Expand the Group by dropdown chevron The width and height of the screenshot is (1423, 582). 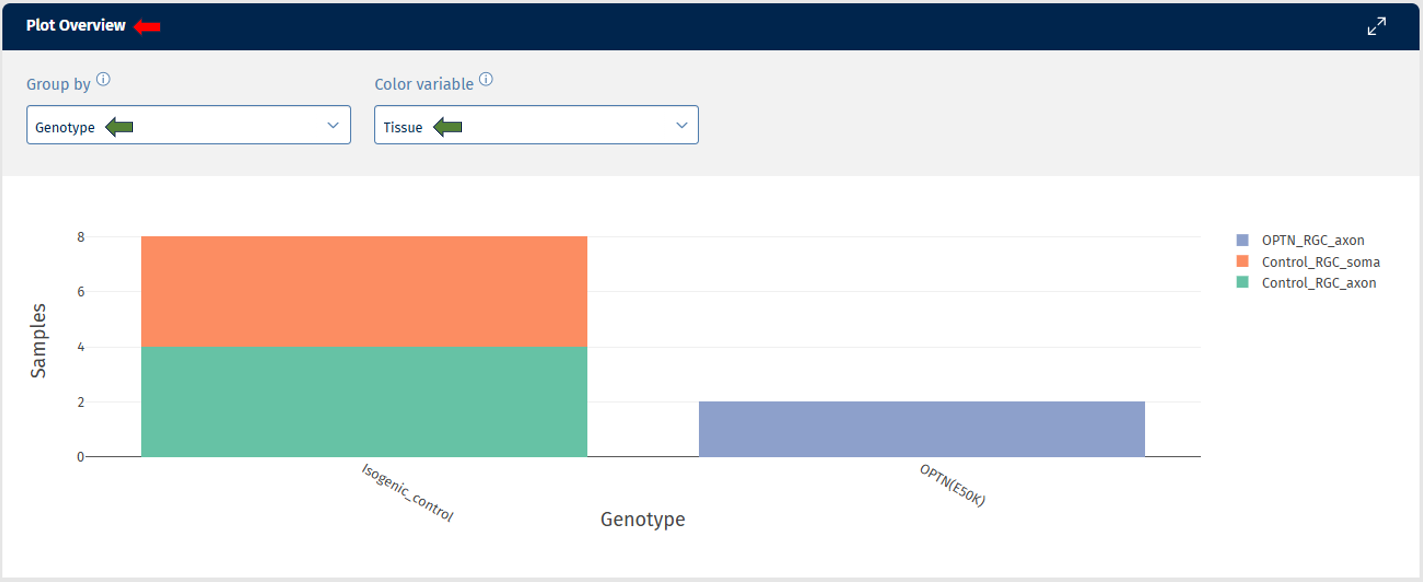pos(333,126)
